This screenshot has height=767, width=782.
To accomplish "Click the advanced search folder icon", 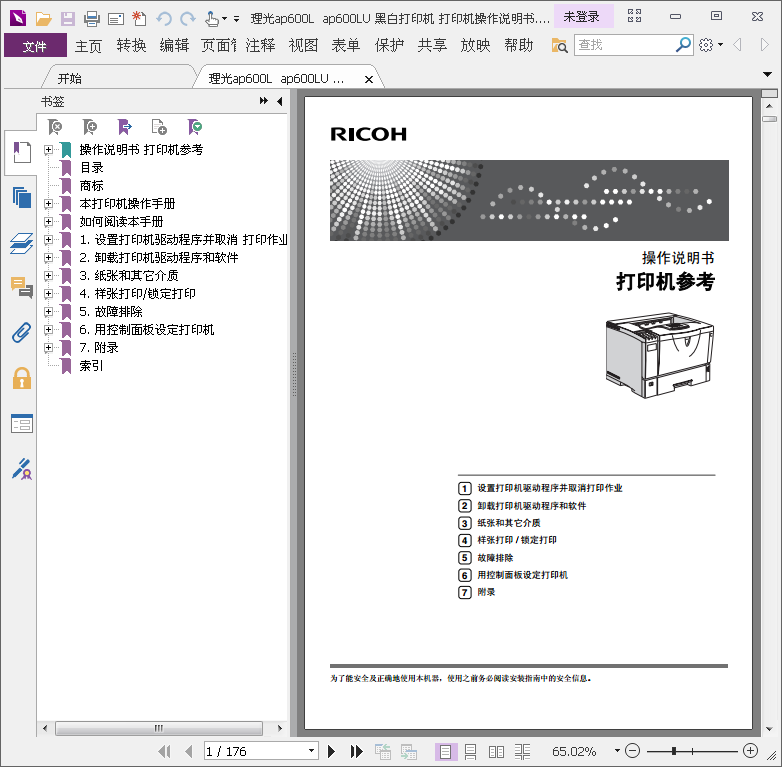I will (x=559, y=45).
